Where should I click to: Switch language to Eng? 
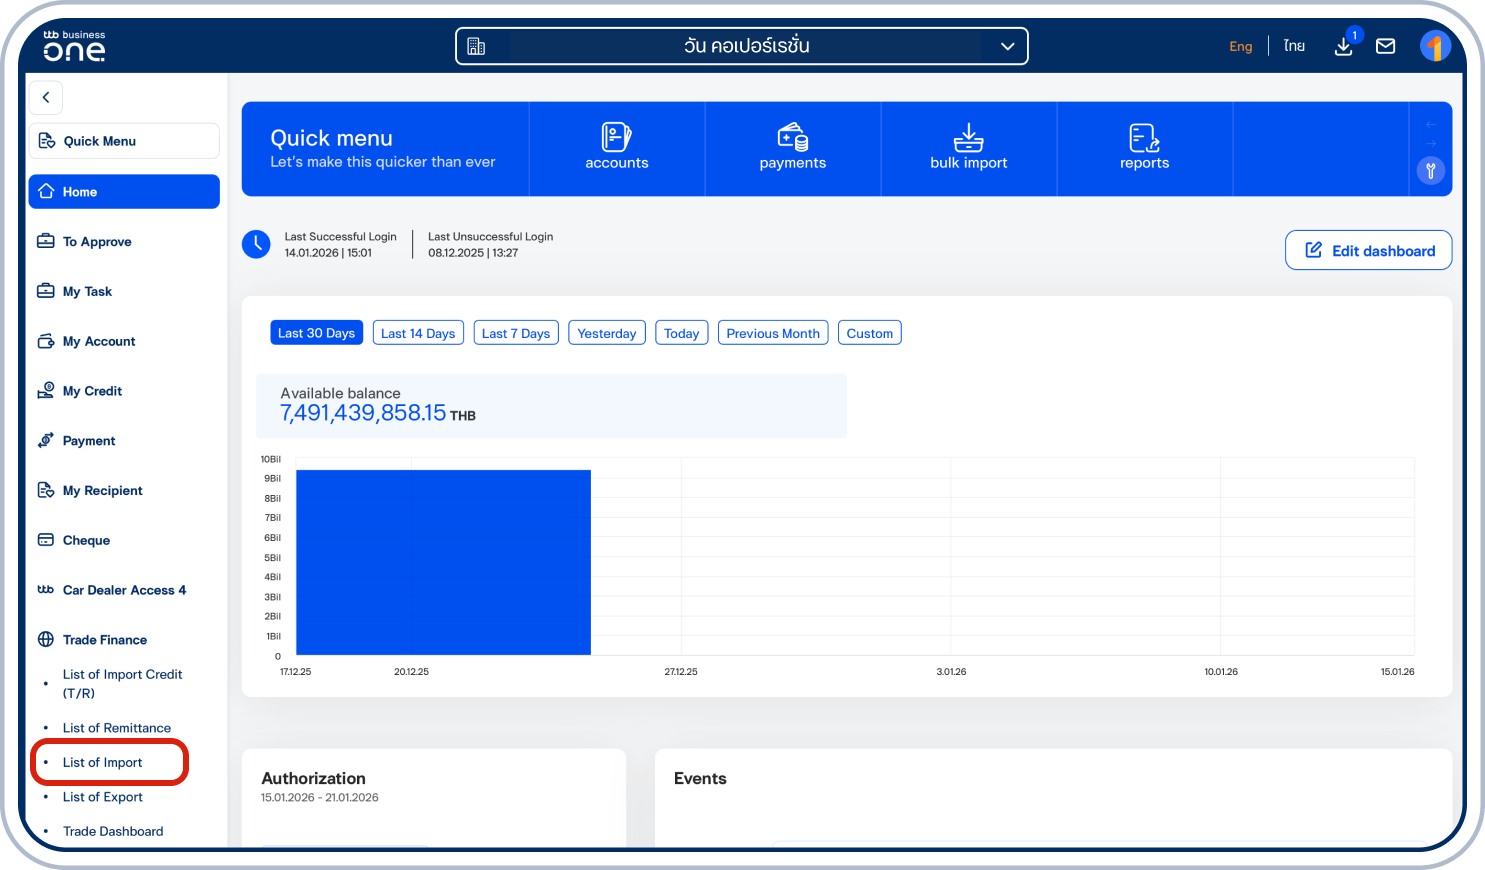click(1240, 46)
